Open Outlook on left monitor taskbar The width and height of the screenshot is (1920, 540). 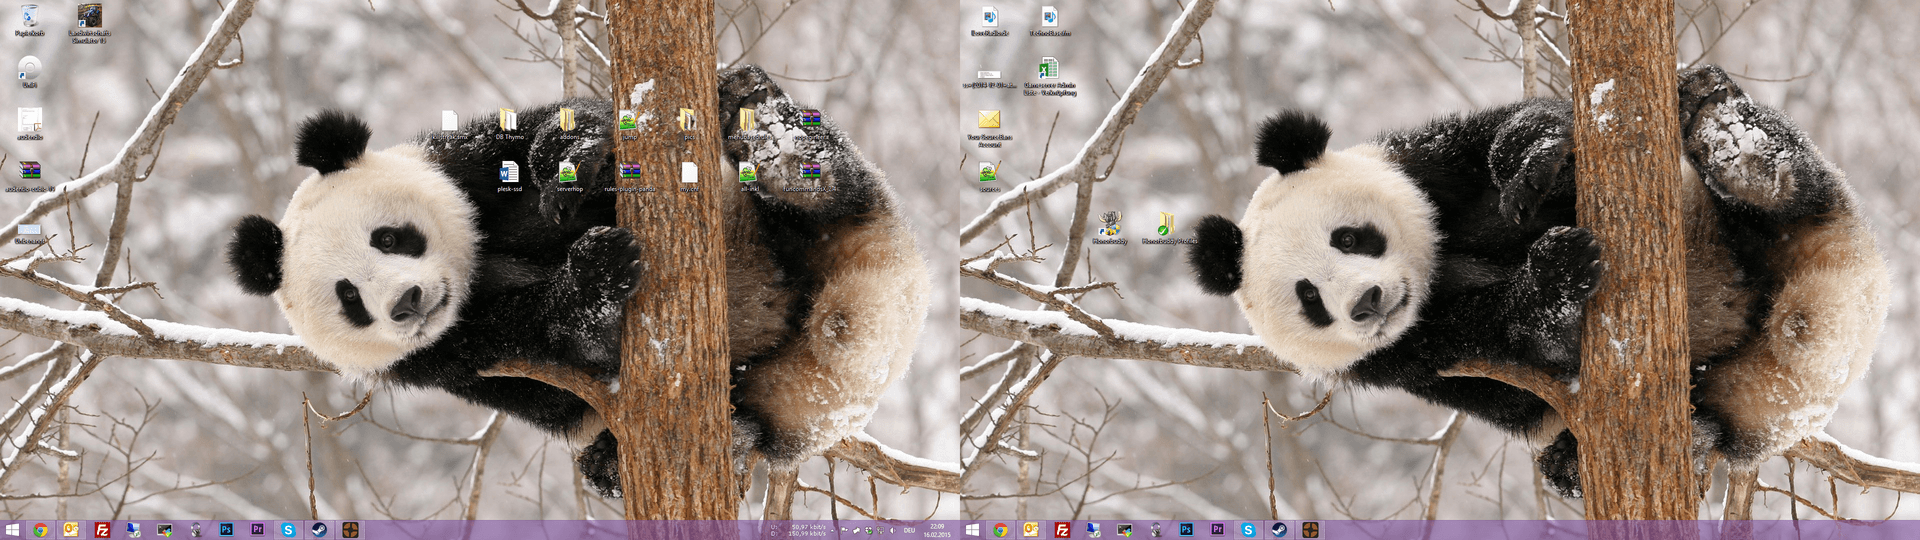click(x=71, y=530)
